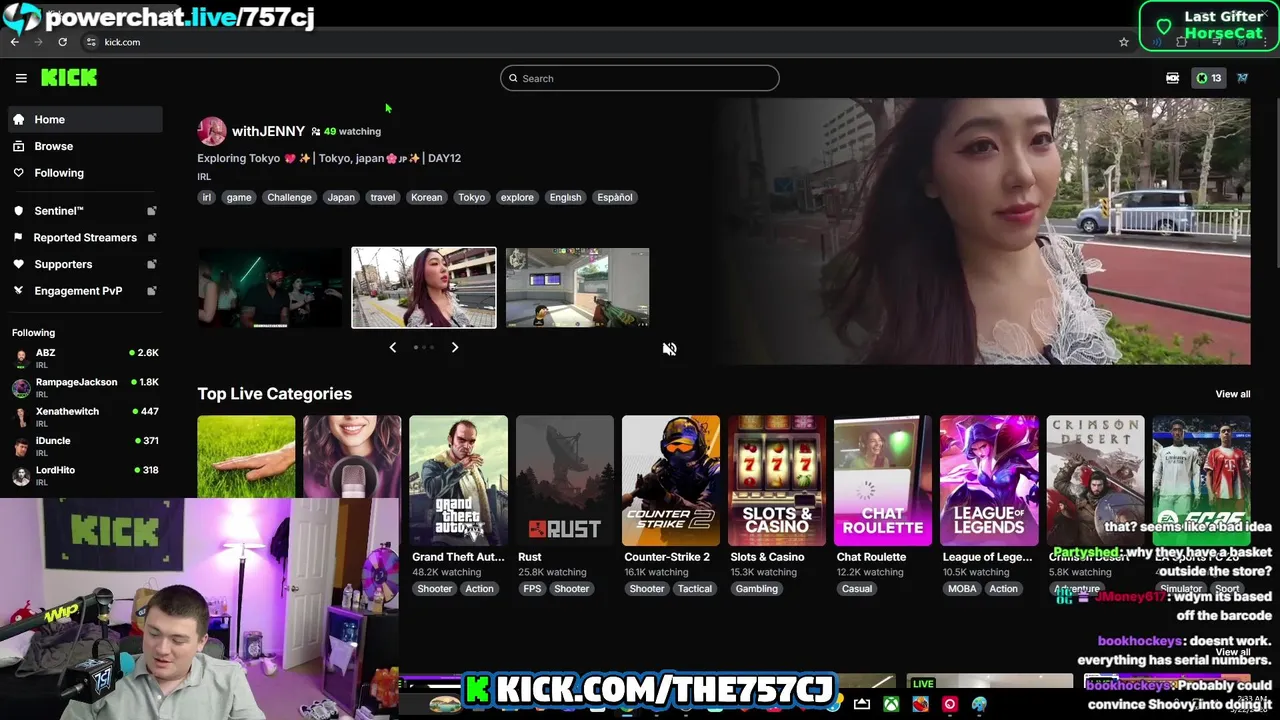Click the Tactical tag under Counter-Strike 2

pos(695,589)
